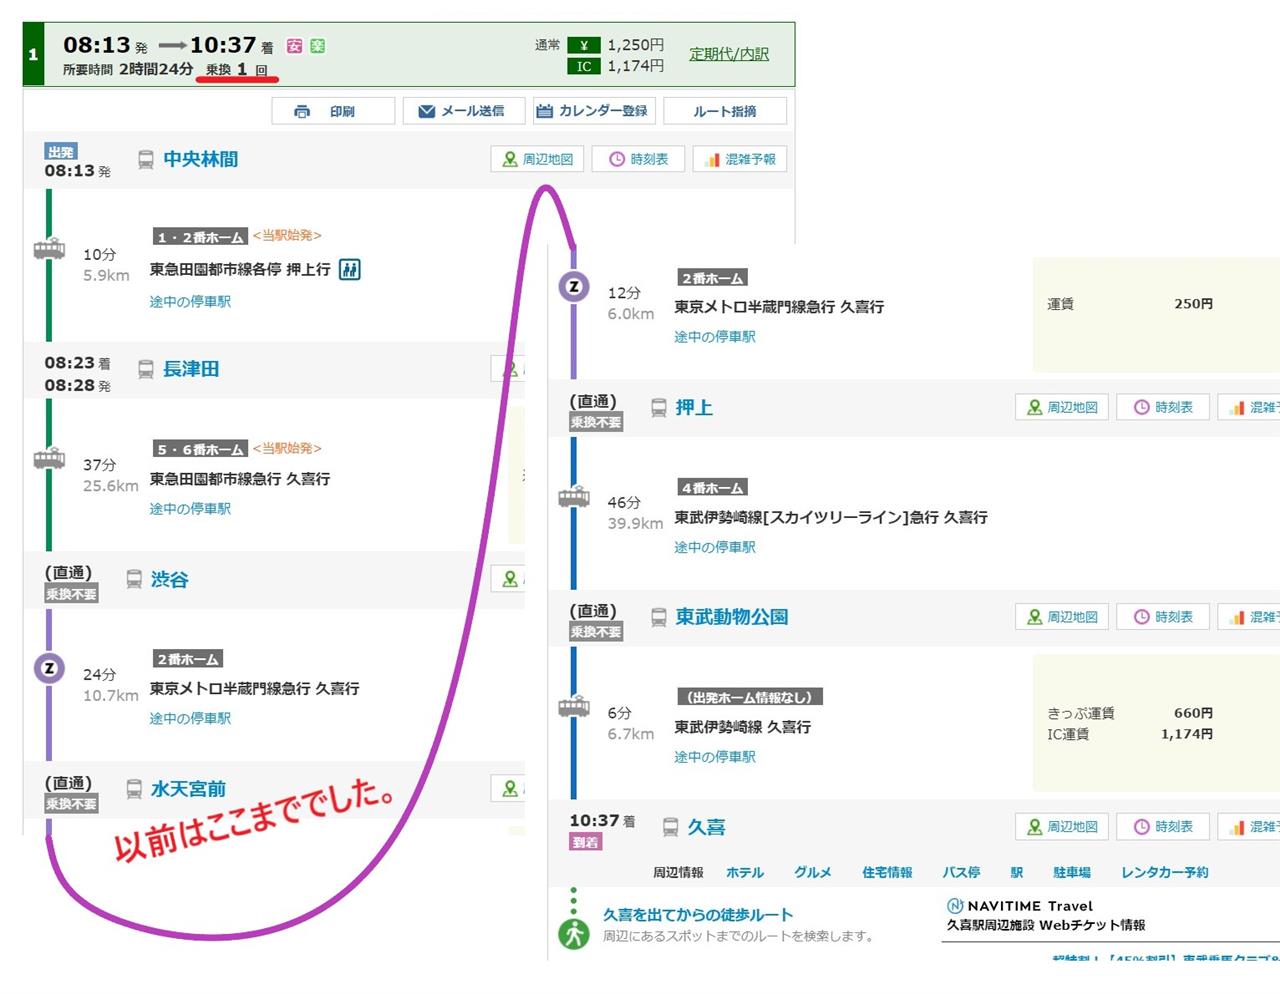Screen dimensions: 1280x994
Task: Expand 途中の停車駅 under 東急田園都市線急行 久喜行
Action: click(190, 508)
